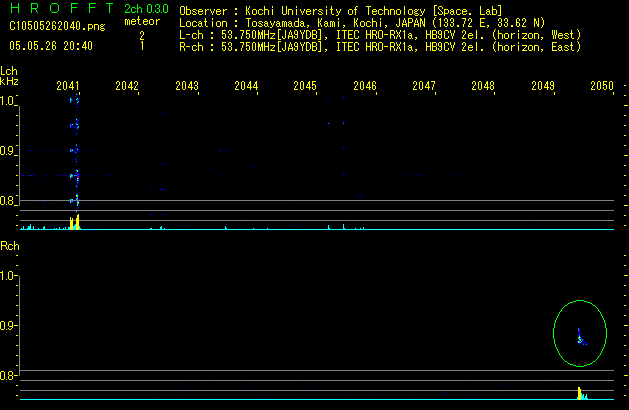629x410 pixels.
Task: Click the Lch 0.8 kHz axis label
Action: pos(8,201)
